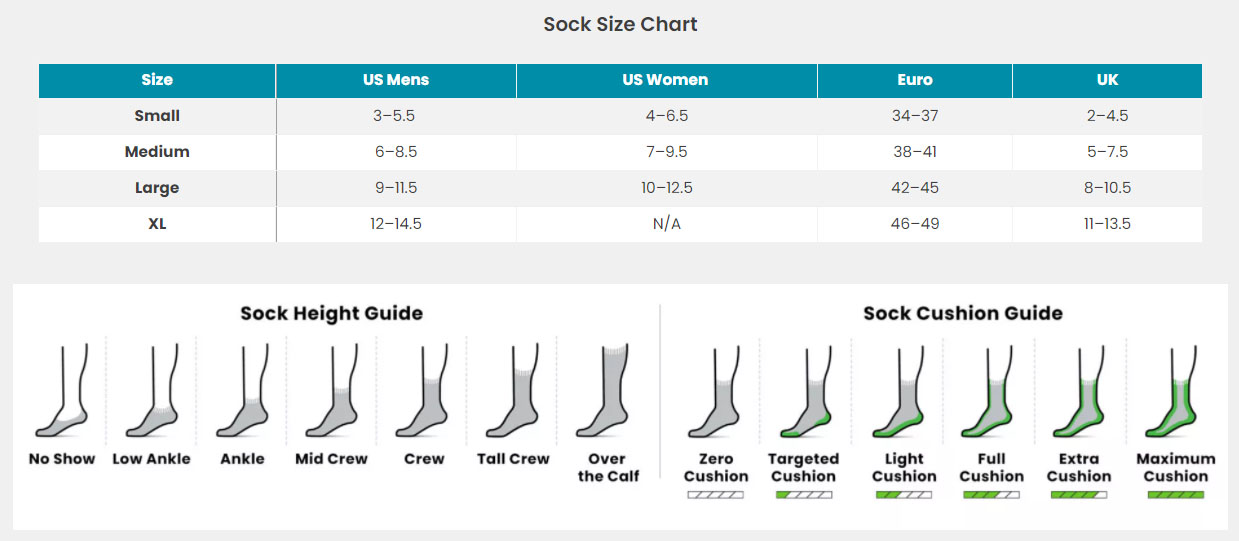Click the Medium size row label
The image size is (1239, 541).
click(157, 152)
